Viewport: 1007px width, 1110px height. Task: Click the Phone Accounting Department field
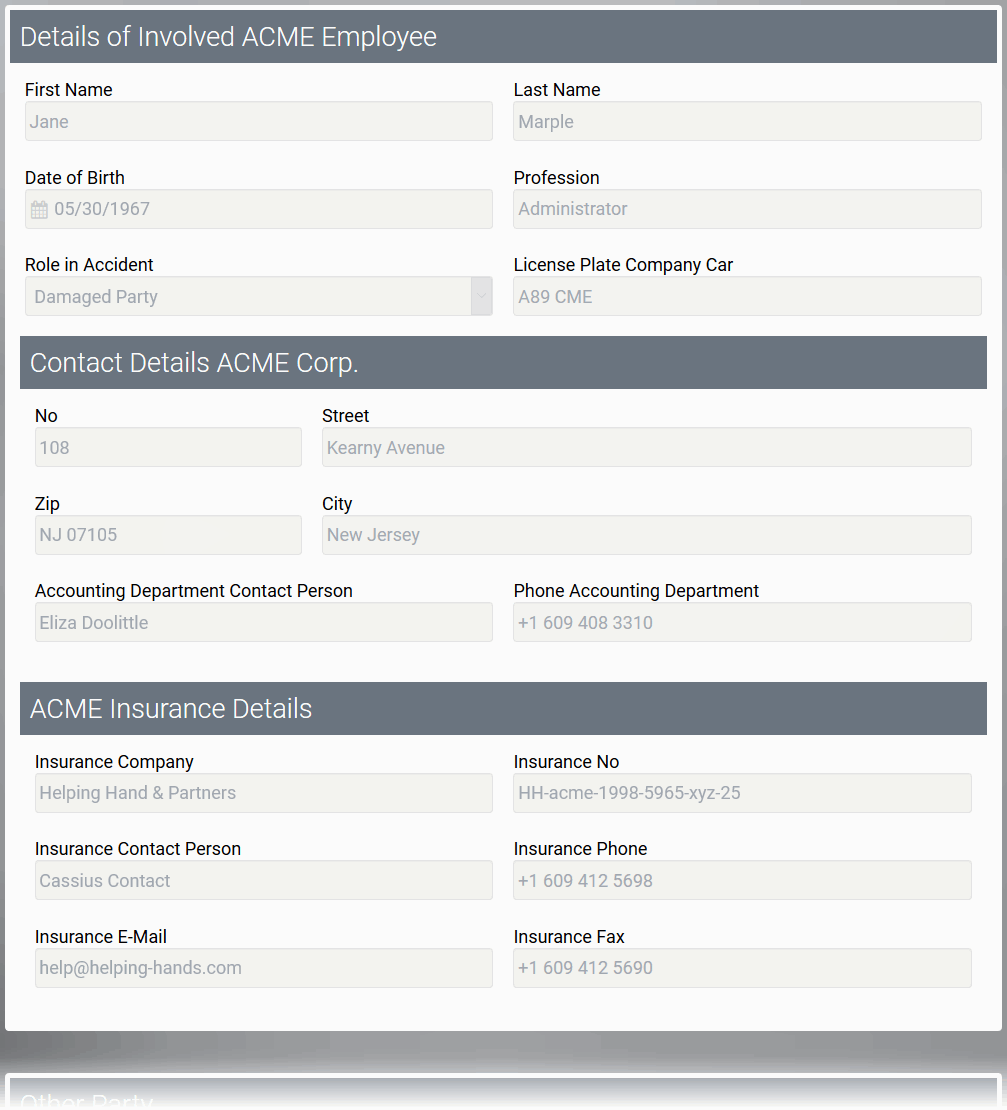(x=742, y=622)
